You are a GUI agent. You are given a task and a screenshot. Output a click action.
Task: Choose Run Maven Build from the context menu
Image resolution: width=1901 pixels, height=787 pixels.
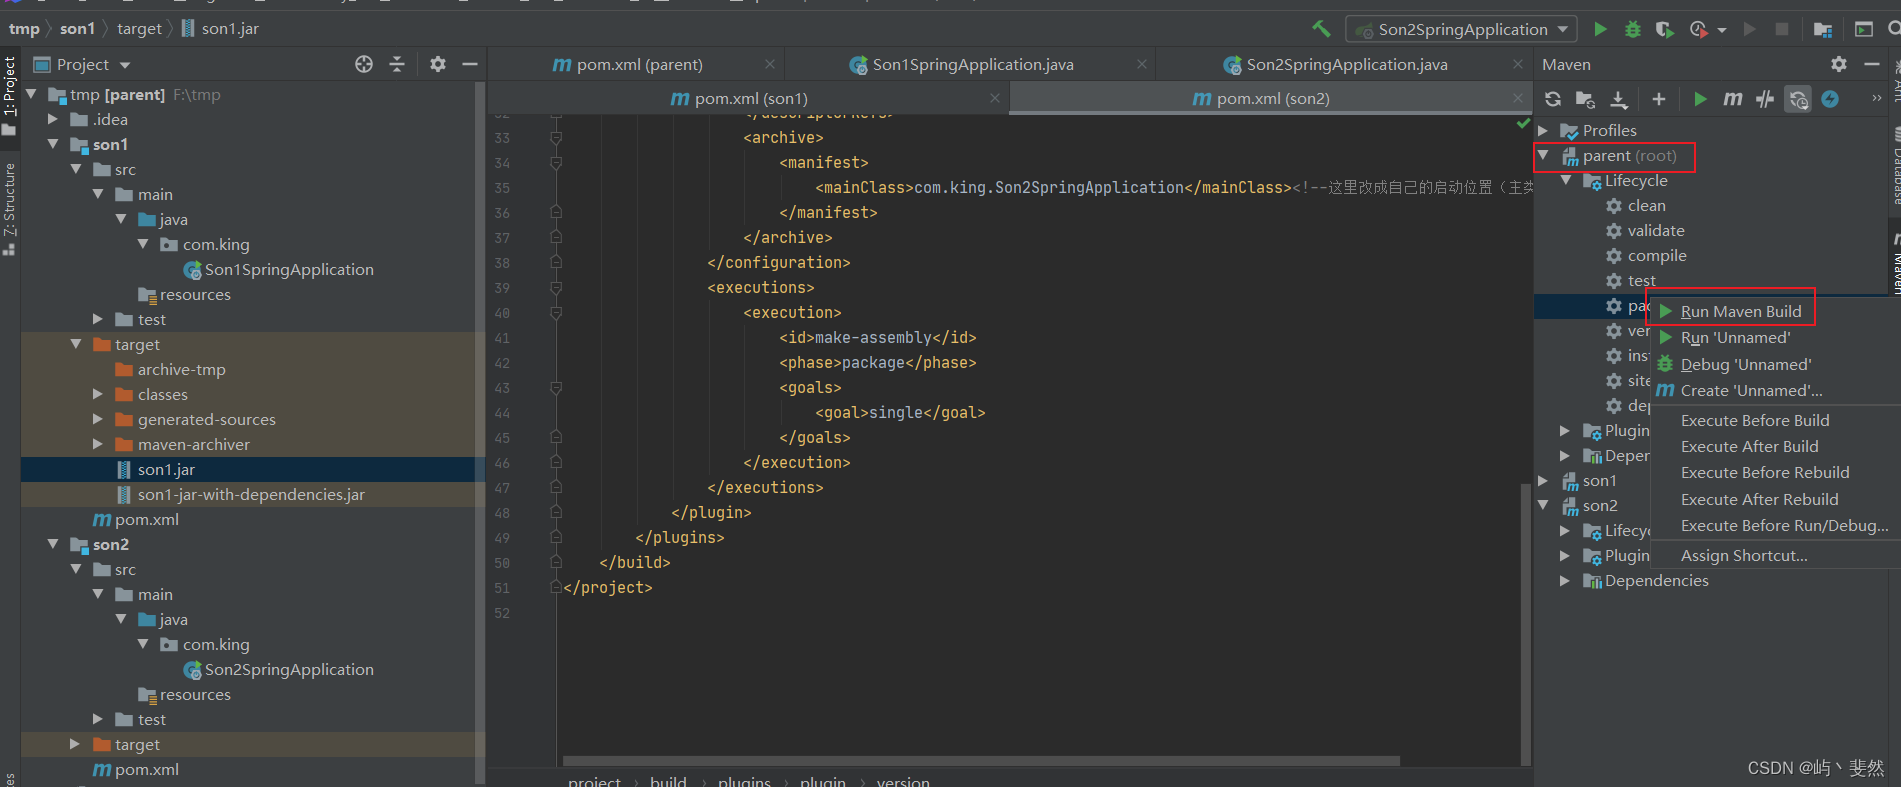(1741, 312)
